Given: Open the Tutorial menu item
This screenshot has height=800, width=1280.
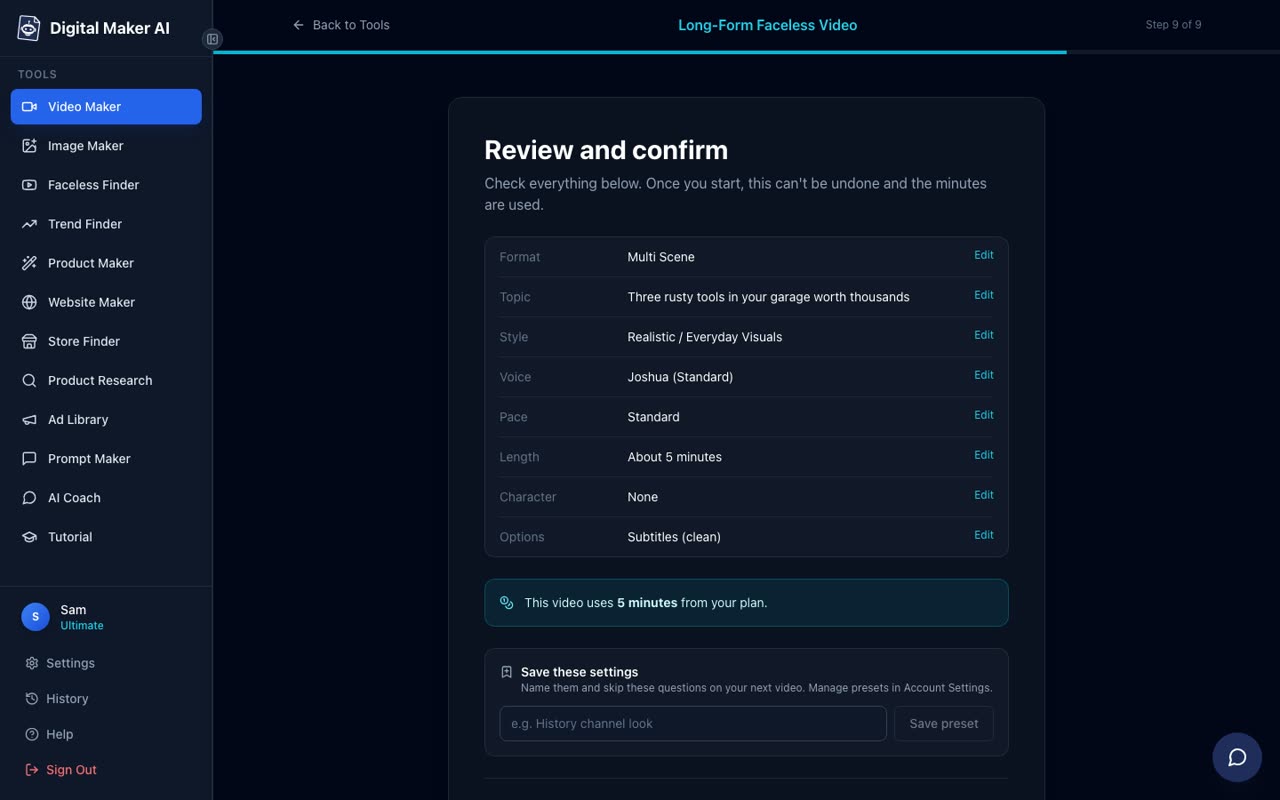Looking at the screenshot, I should click(x=106, y=537).
